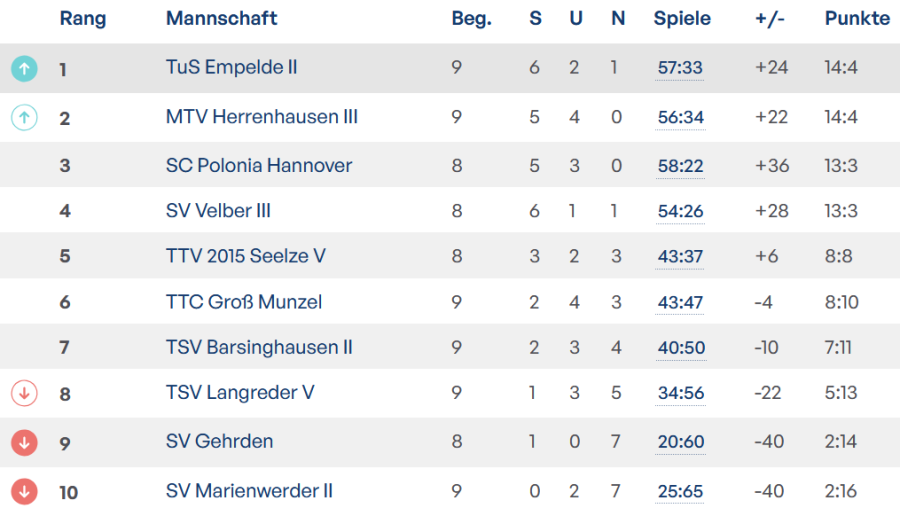Open SV Velber III team page
The width and height of the screenshot is (900, 516).
point(218,211)
